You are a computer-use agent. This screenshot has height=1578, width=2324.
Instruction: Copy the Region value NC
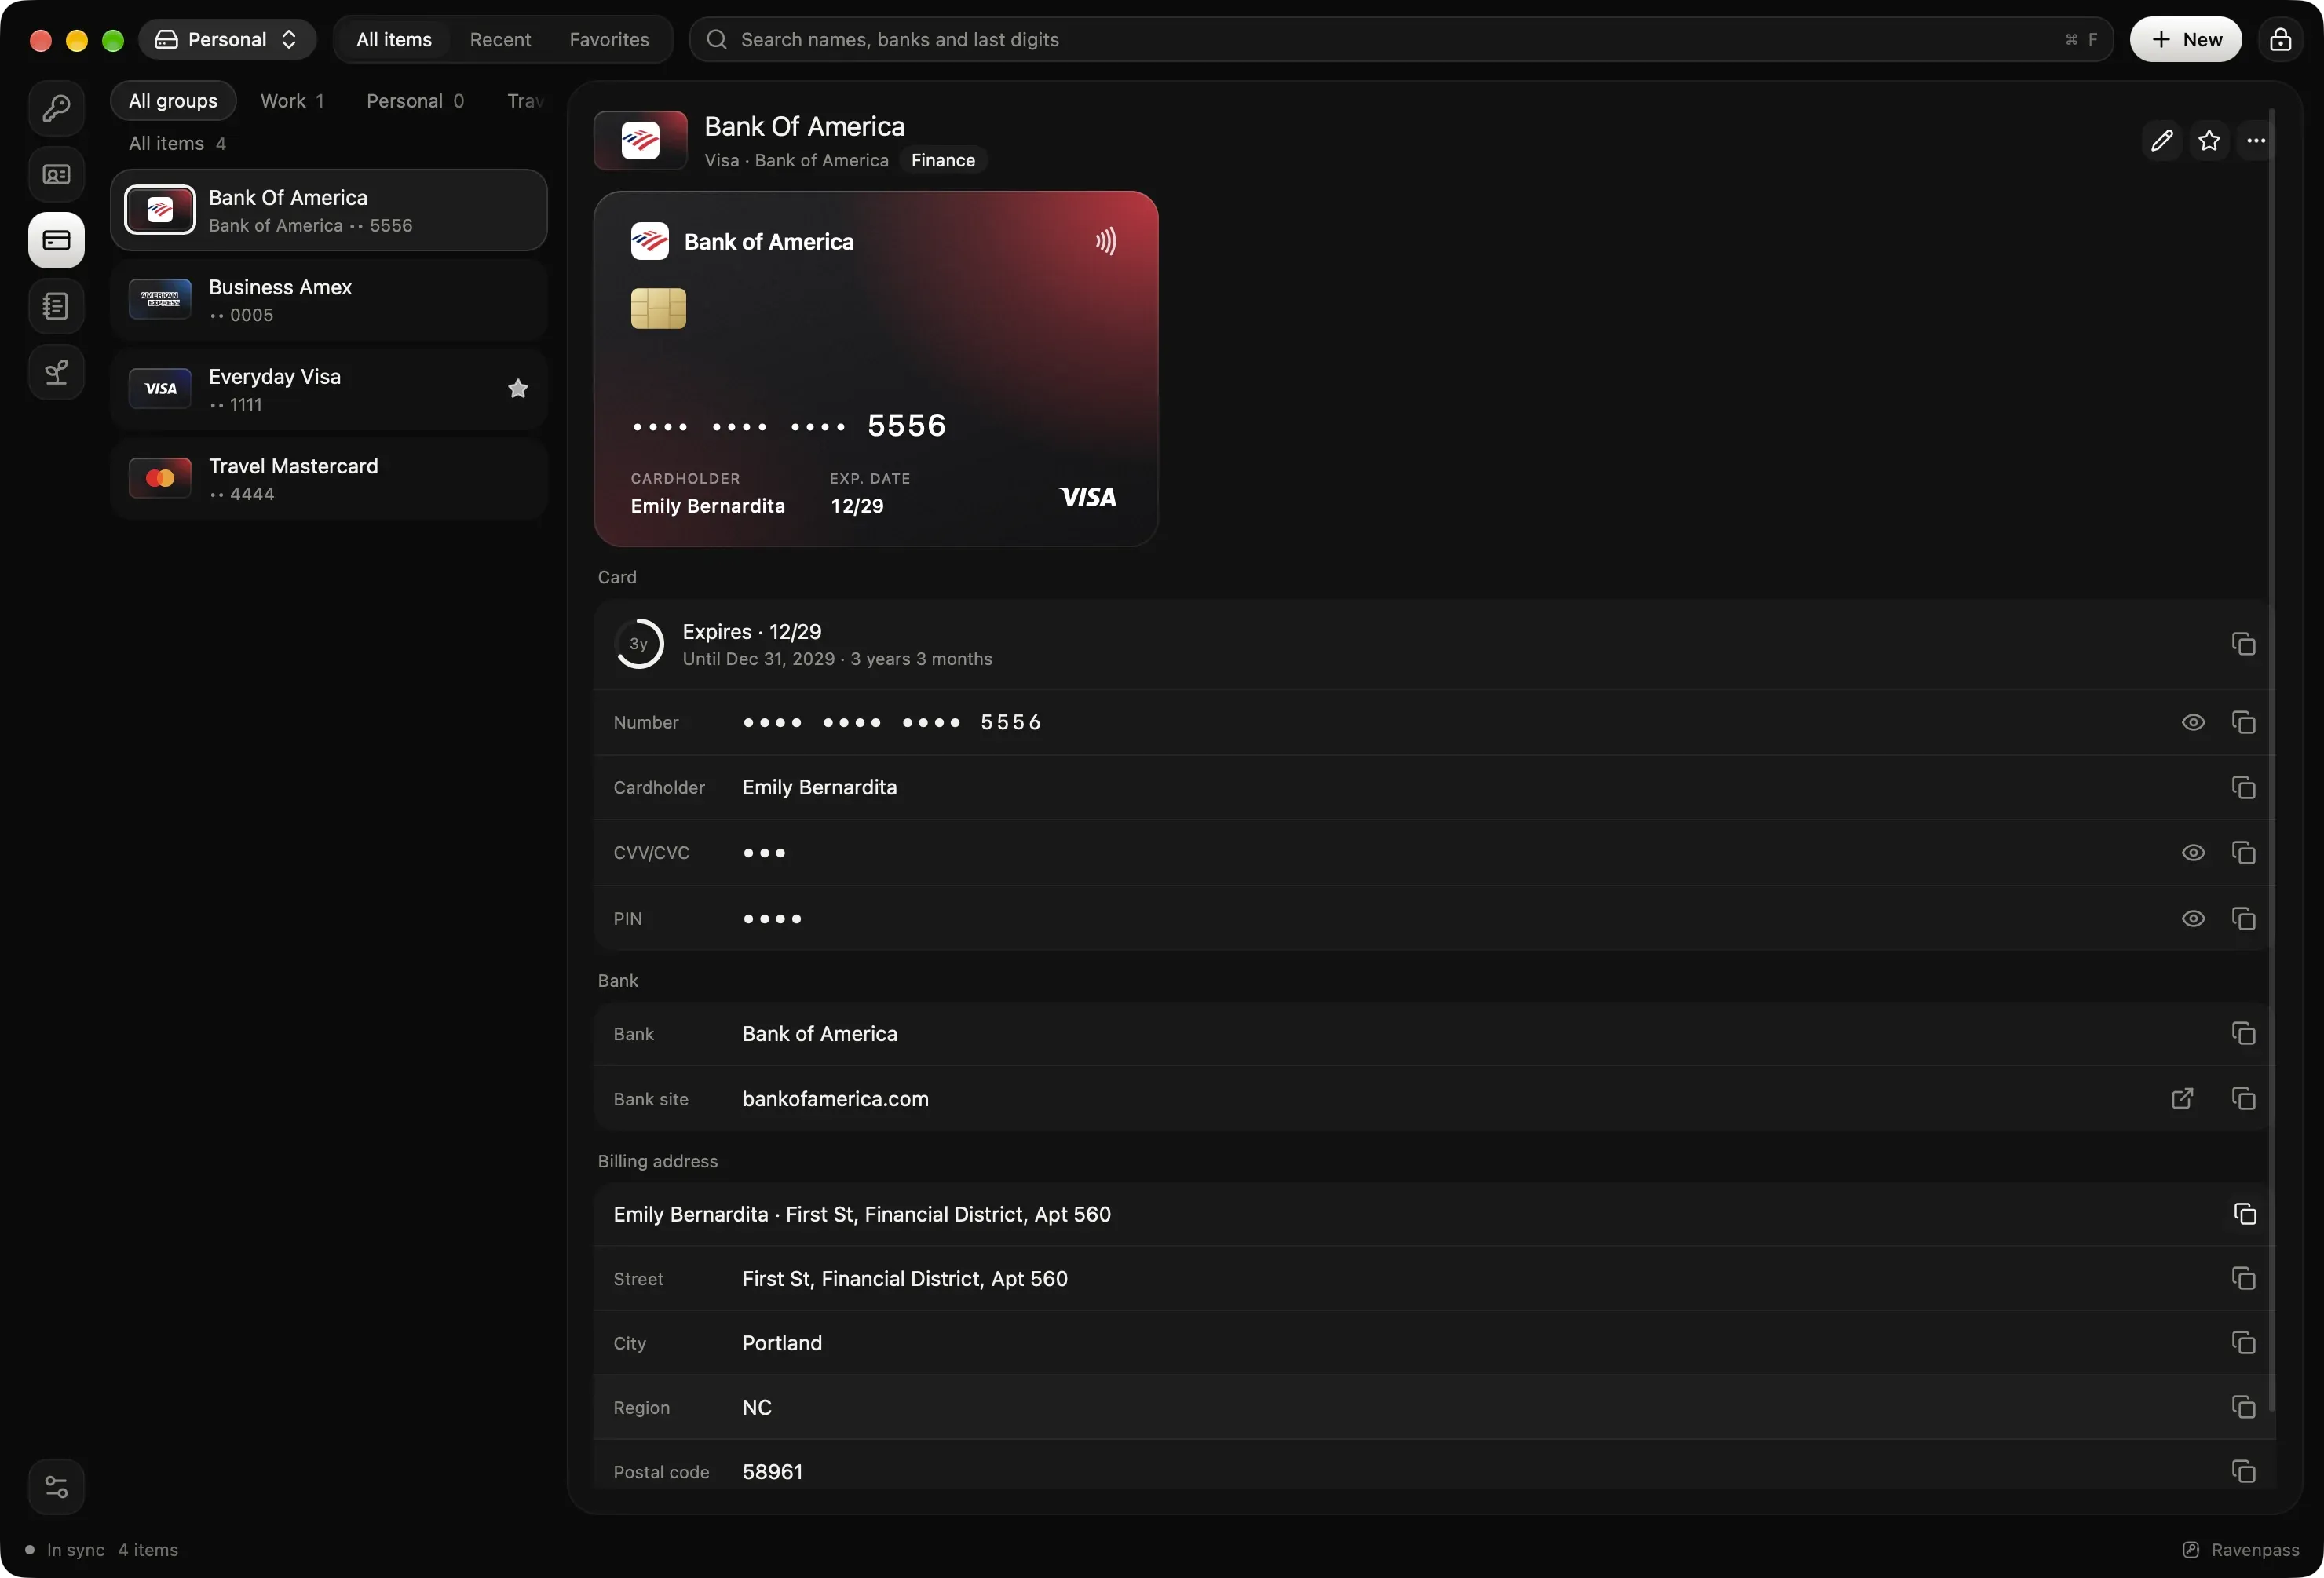click(2243, 1407)
